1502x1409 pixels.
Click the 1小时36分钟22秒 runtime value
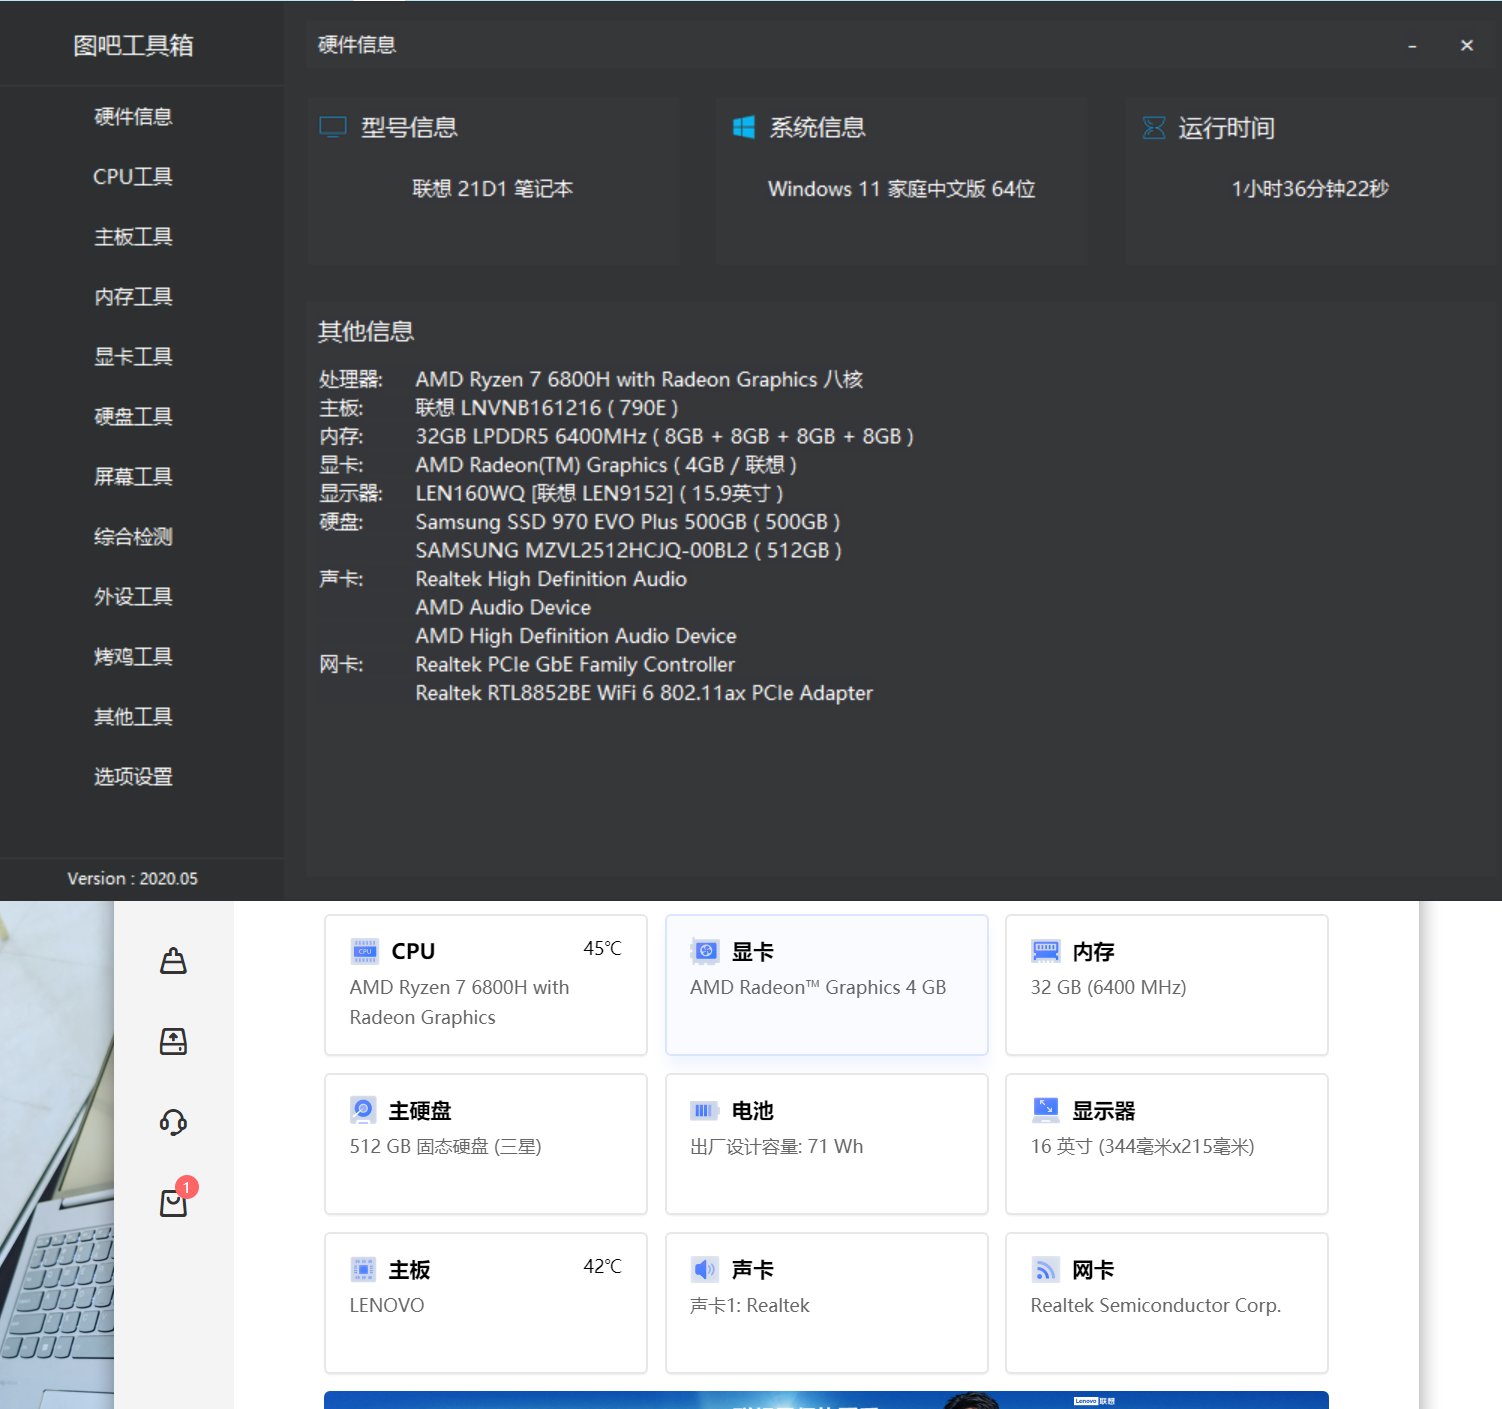[1310, 189]
